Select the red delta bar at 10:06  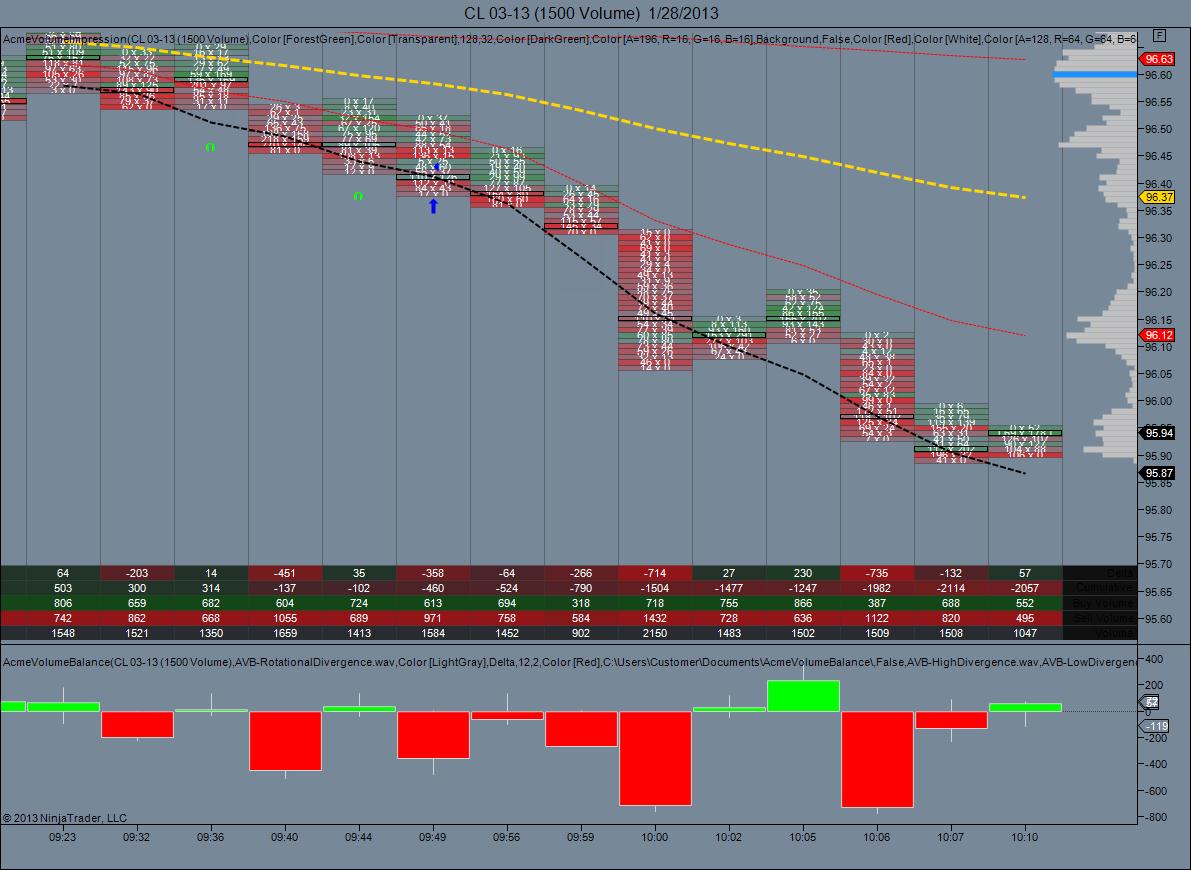pyautogui.click(x=877, y=759)
